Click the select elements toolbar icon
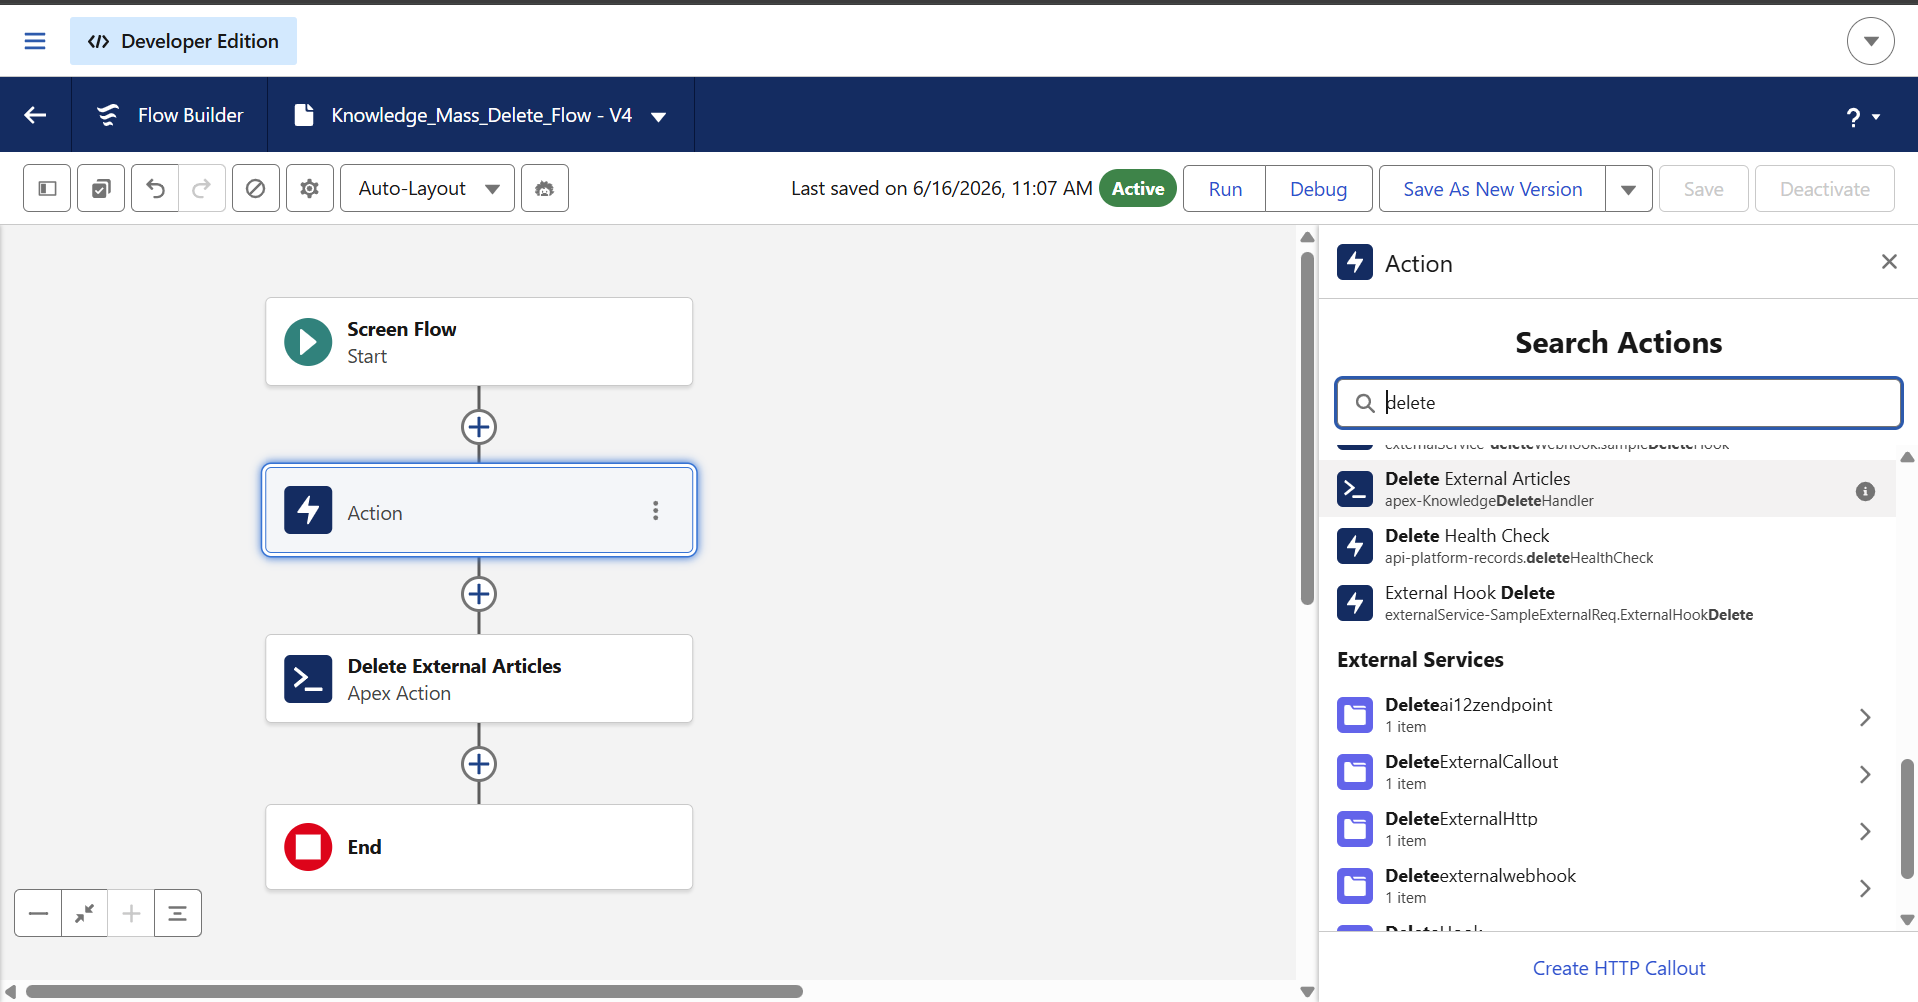Image resolution: width=1918 pixels, height=1002 pixels. coord(101,188)
